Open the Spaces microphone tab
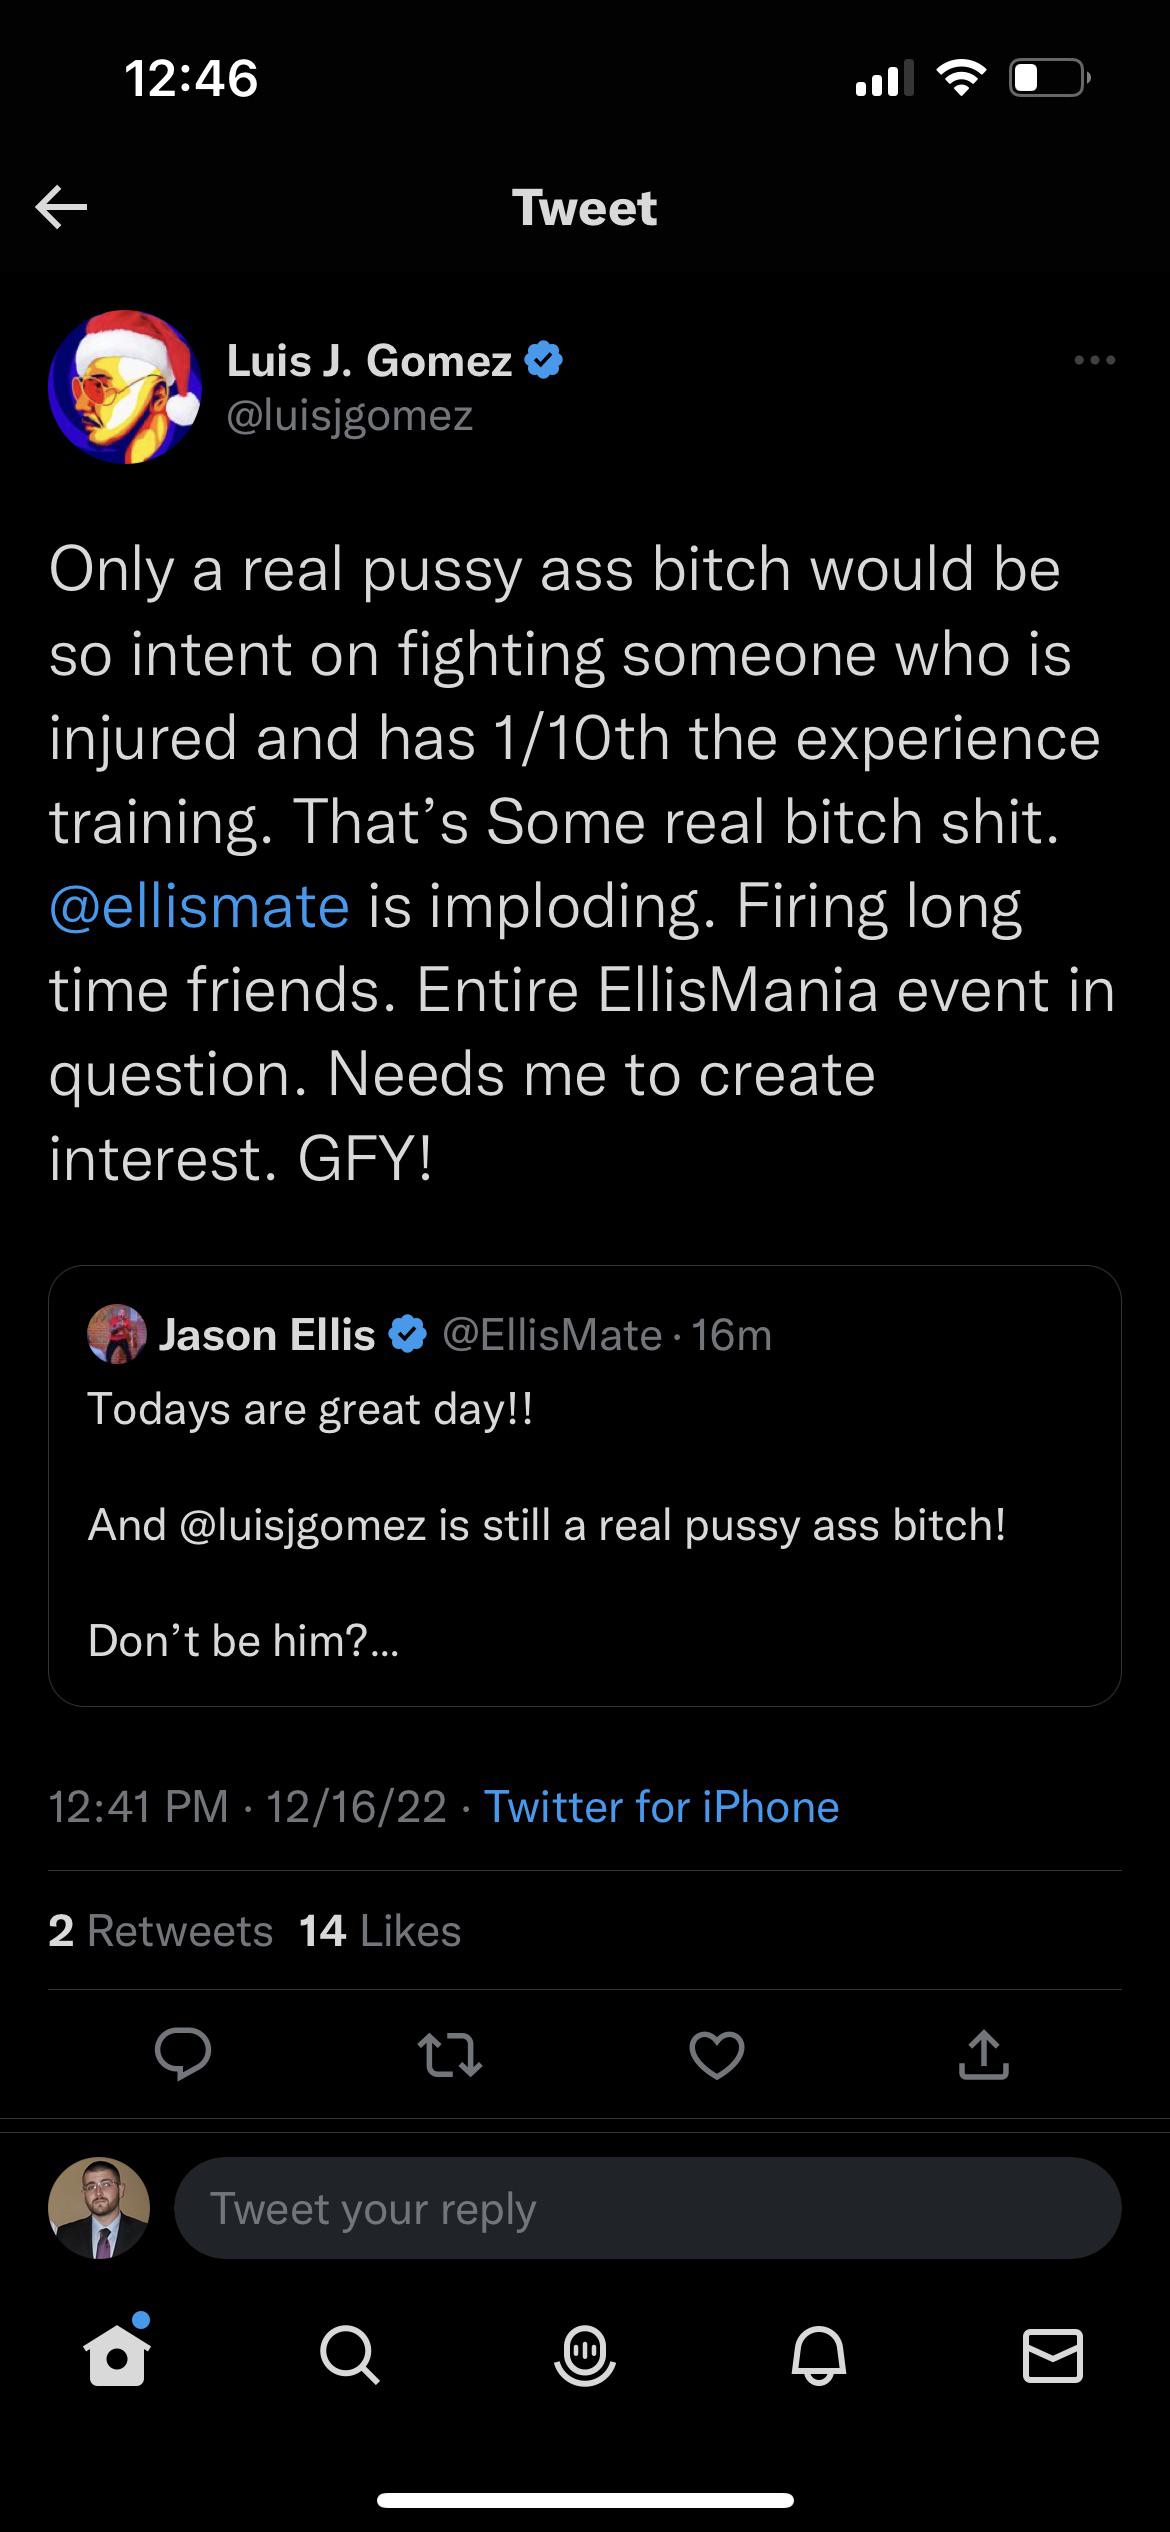 click(x=585, y=2357)
